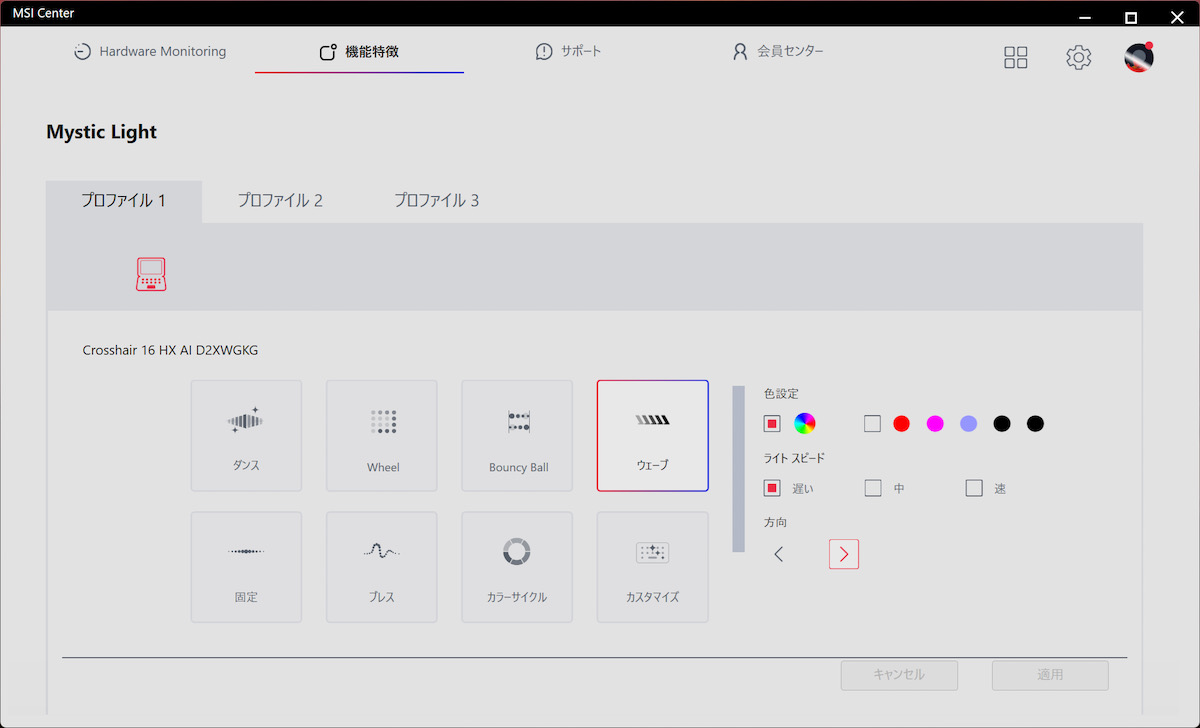
Task: Open the Hardware Monitoring tab
Action: click(x=150, y=52)
